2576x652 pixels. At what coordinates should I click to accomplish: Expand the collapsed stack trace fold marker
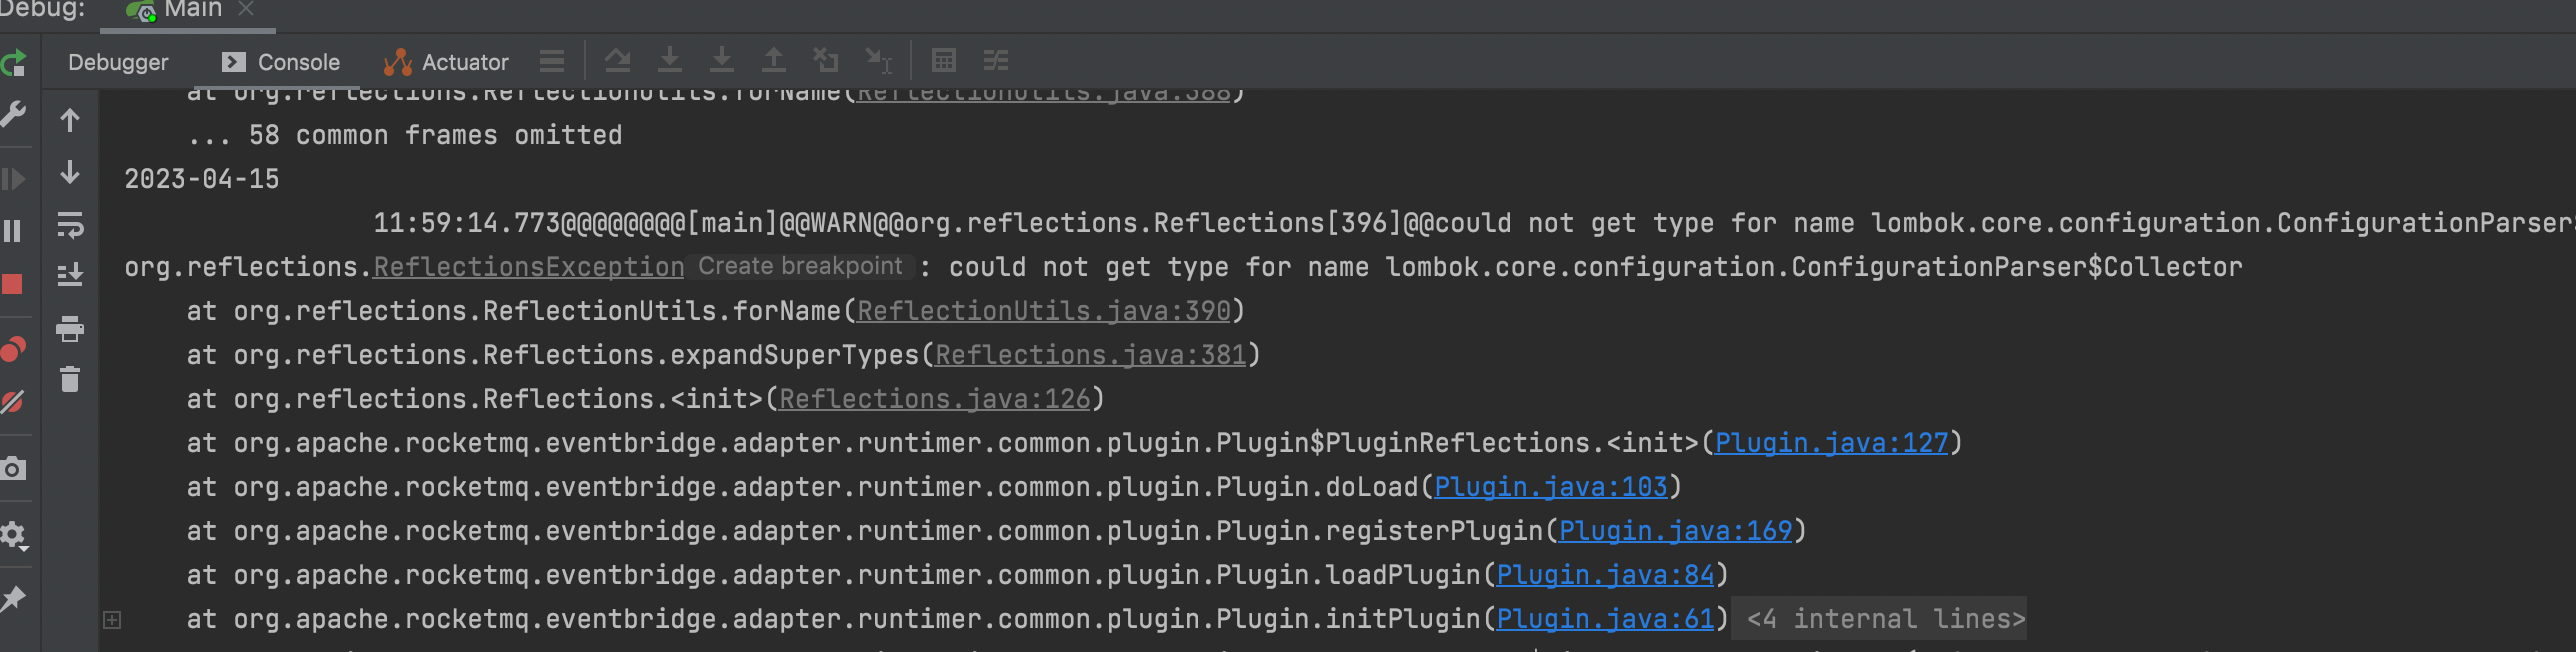(x=113, y=620)
